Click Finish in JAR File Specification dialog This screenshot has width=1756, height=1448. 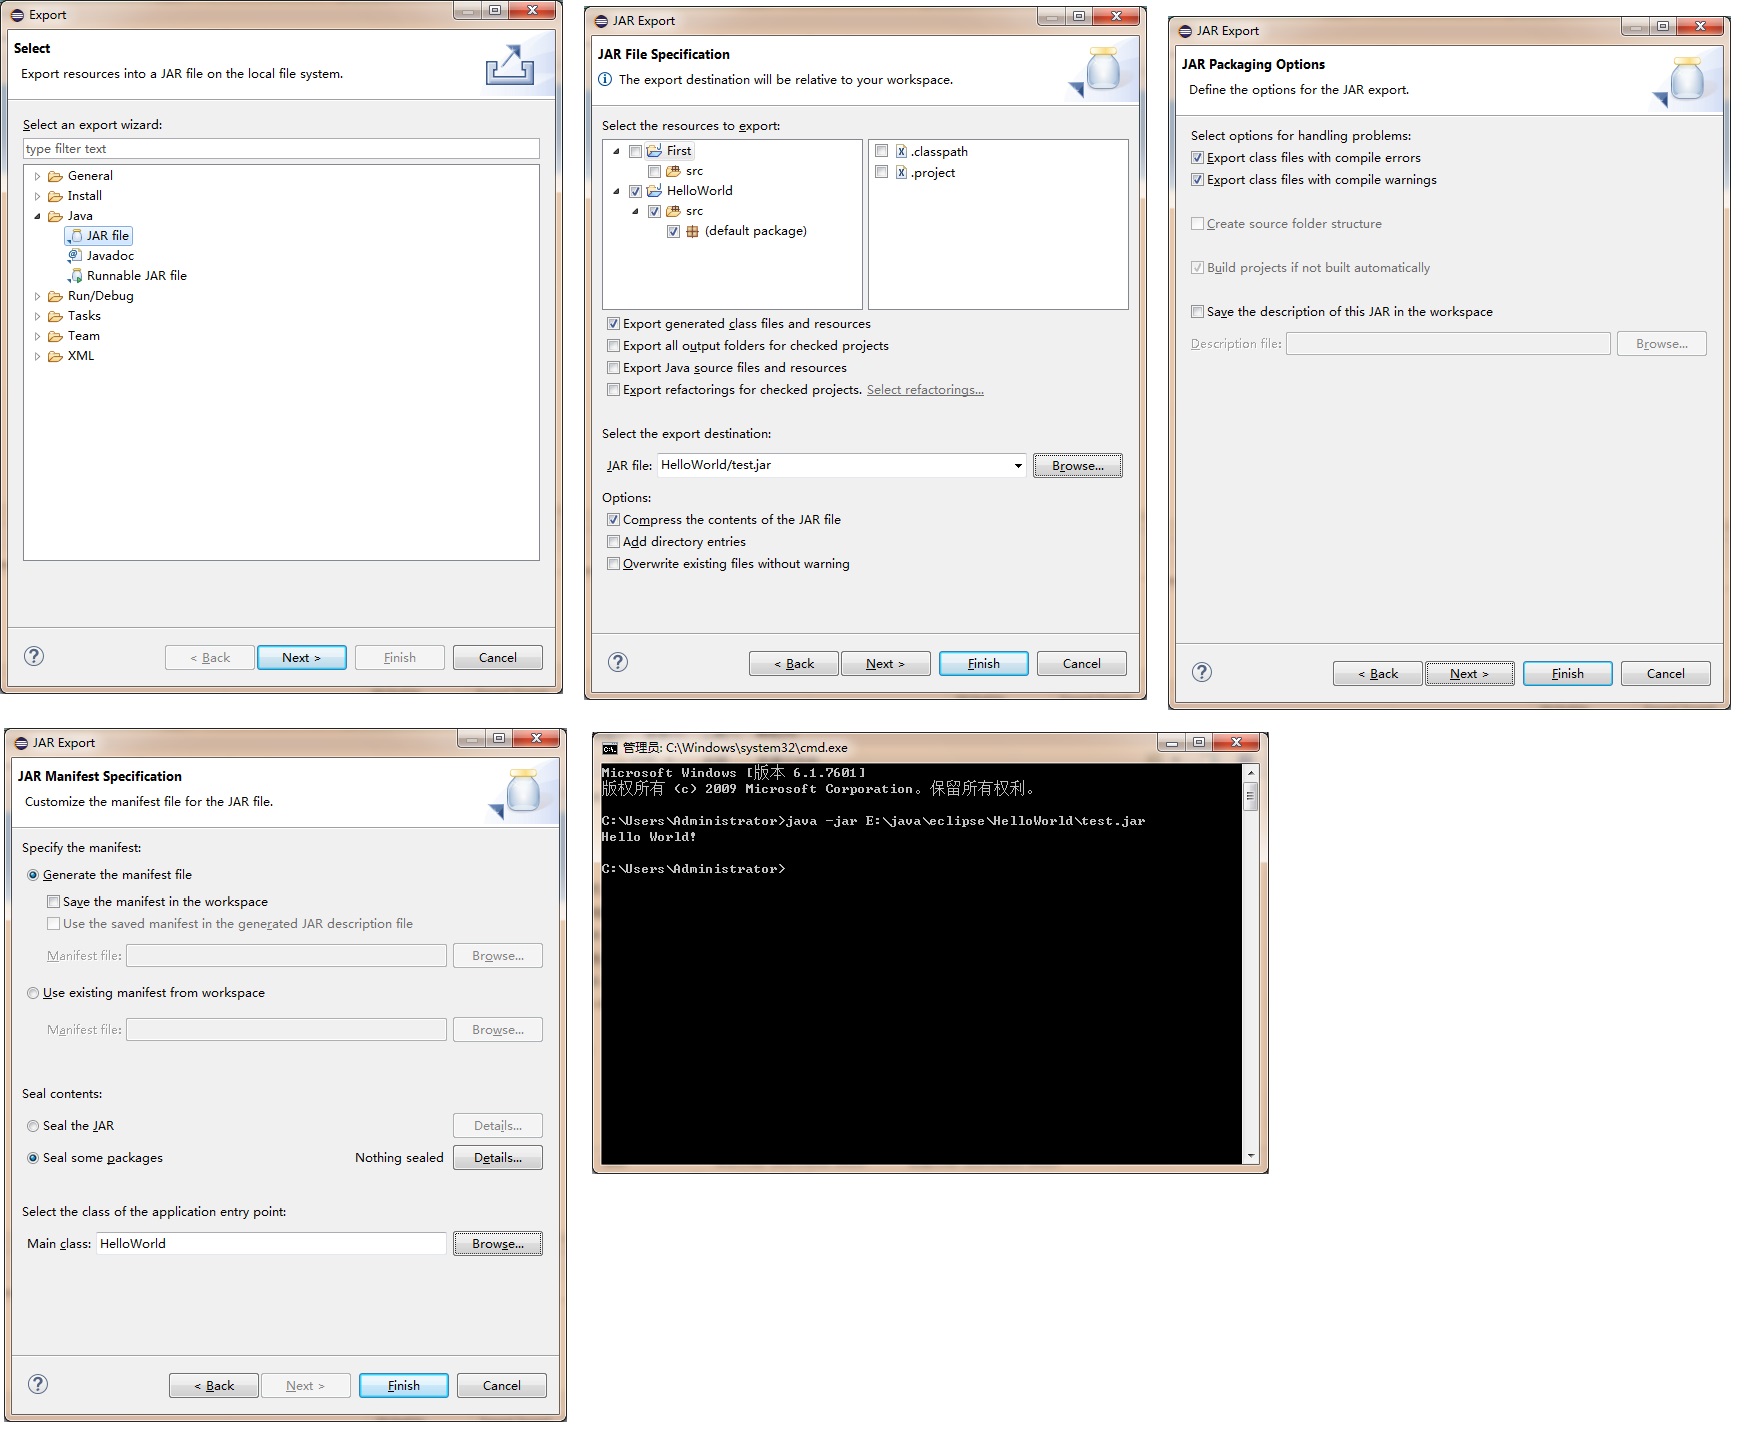click(x=983, y=664)
